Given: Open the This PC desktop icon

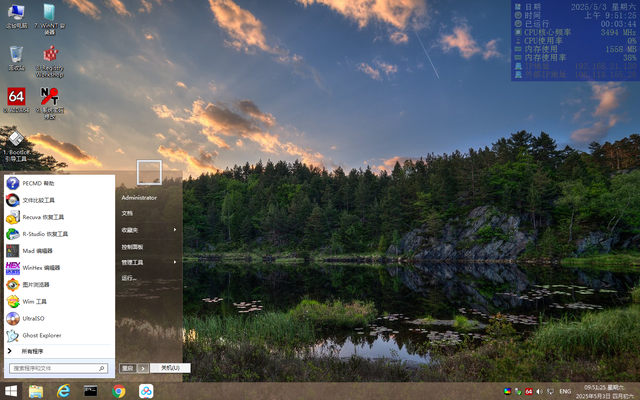Looking at the screenshot, I should pyautogui.click(x=16, y=17).
